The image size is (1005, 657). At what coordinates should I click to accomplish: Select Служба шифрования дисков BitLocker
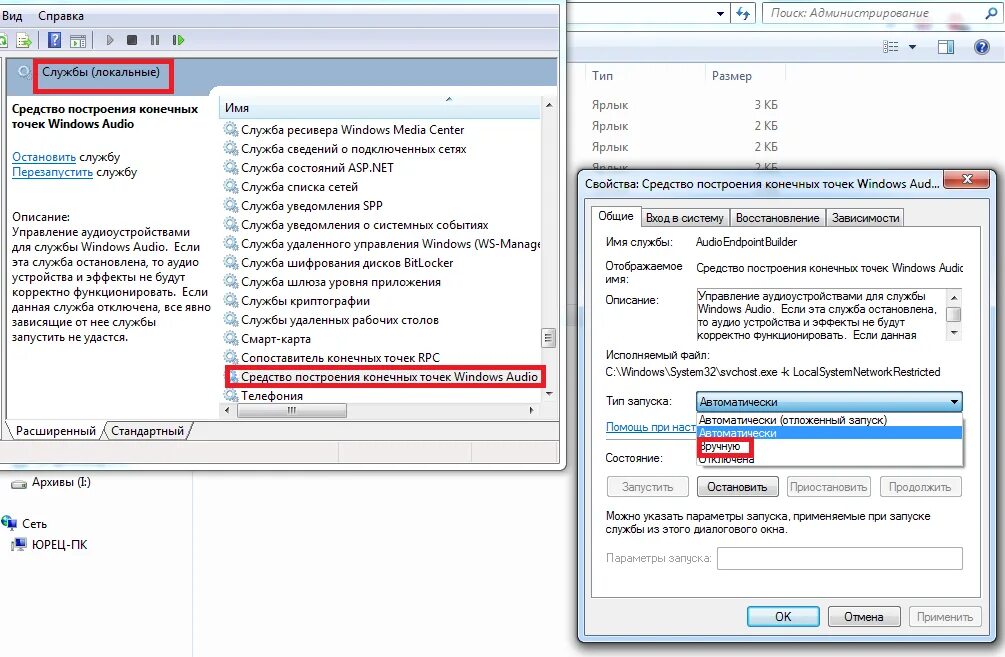347,263
